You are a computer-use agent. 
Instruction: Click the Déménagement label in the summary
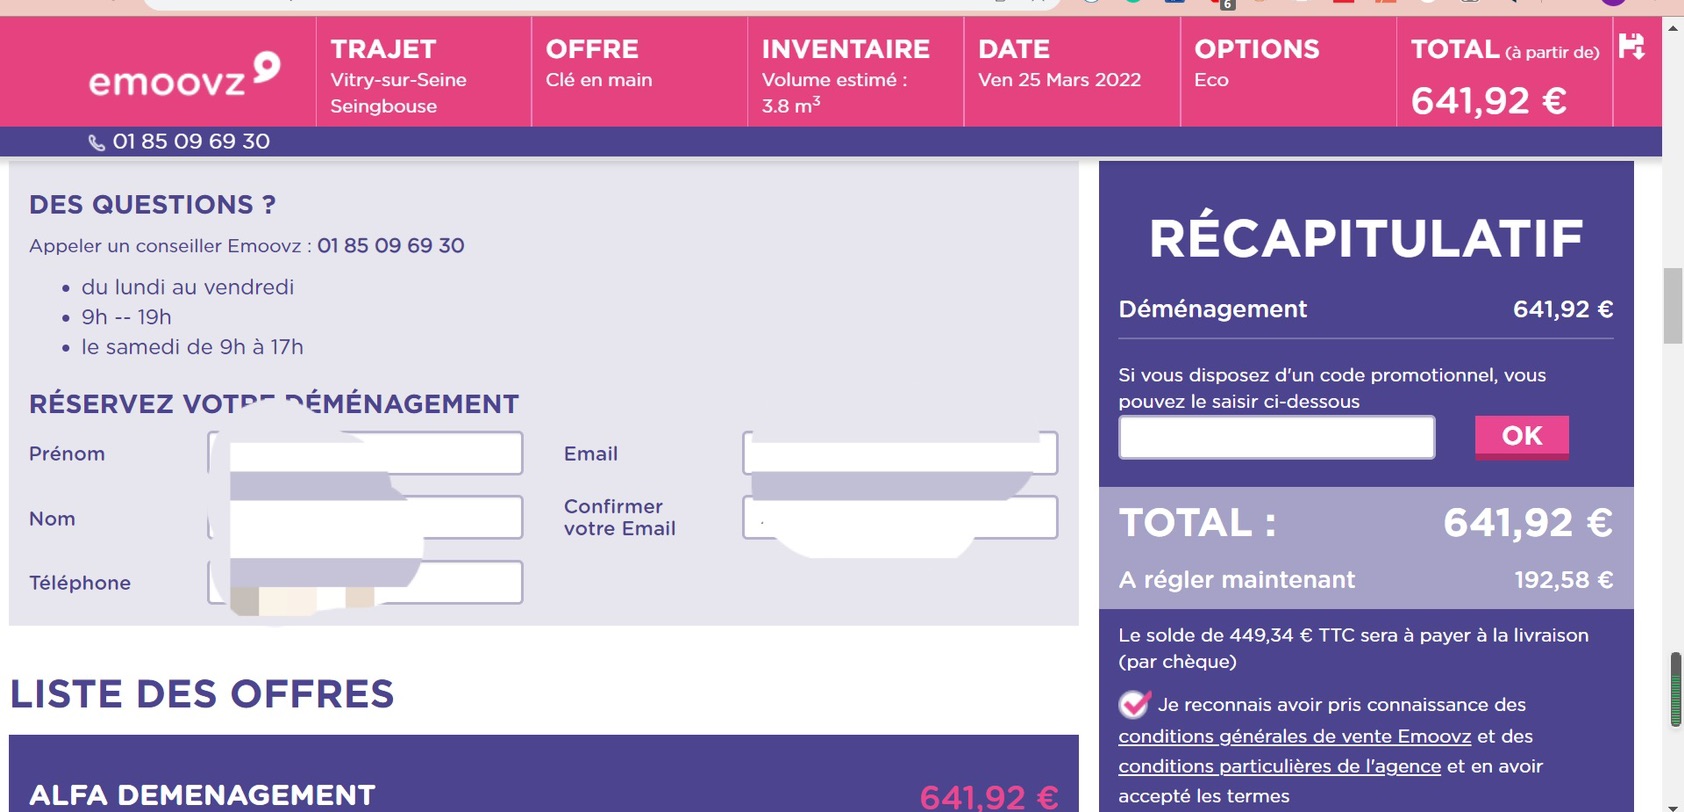1213,310
